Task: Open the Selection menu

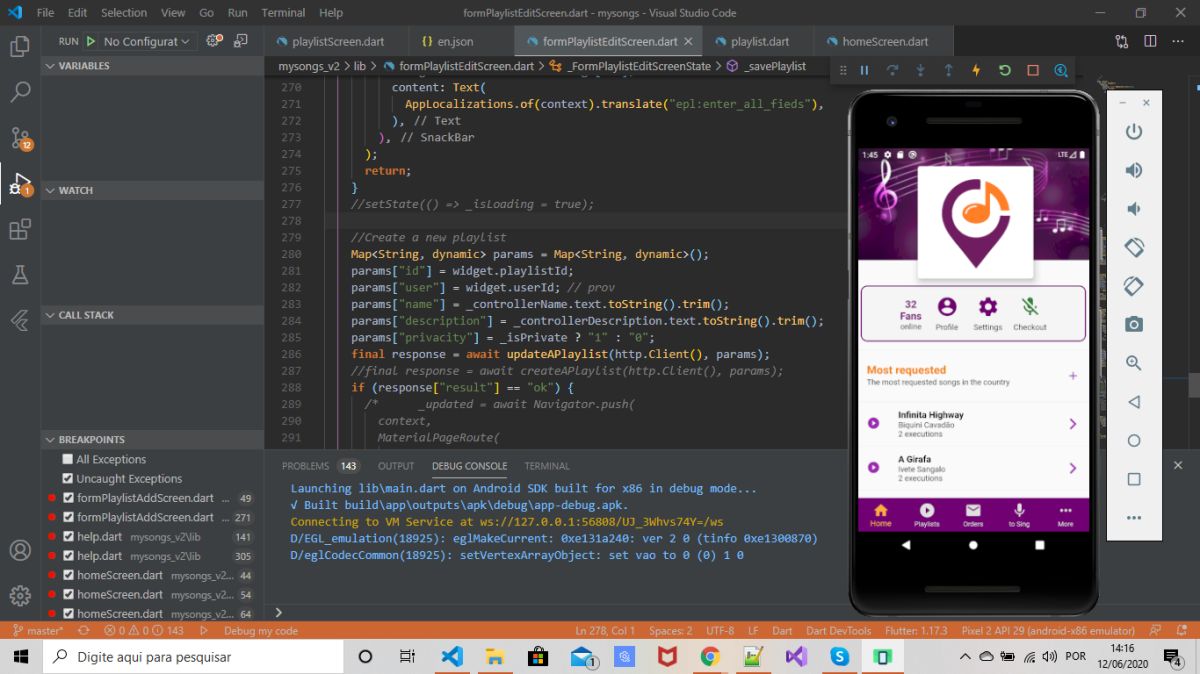Action: tap(124, 13)
